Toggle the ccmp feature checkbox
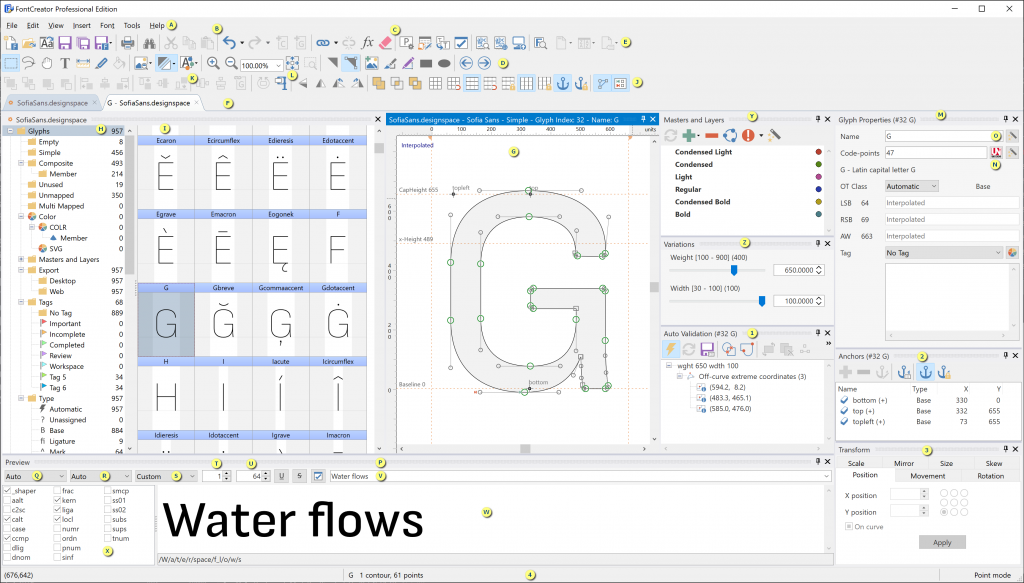1024x583 pixels. click(x=7, y=539)
